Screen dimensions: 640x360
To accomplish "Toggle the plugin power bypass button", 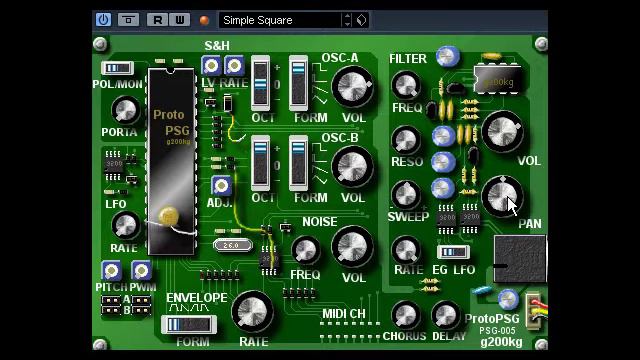I will coord(103,20).
